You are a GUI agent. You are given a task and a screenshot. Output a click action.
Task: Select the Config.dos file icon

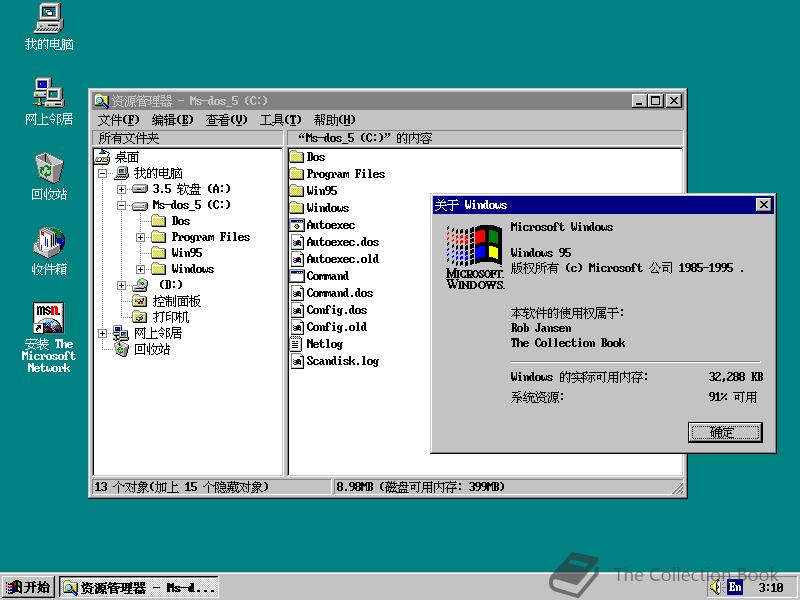pyautogui.click(x=297, y=310)
